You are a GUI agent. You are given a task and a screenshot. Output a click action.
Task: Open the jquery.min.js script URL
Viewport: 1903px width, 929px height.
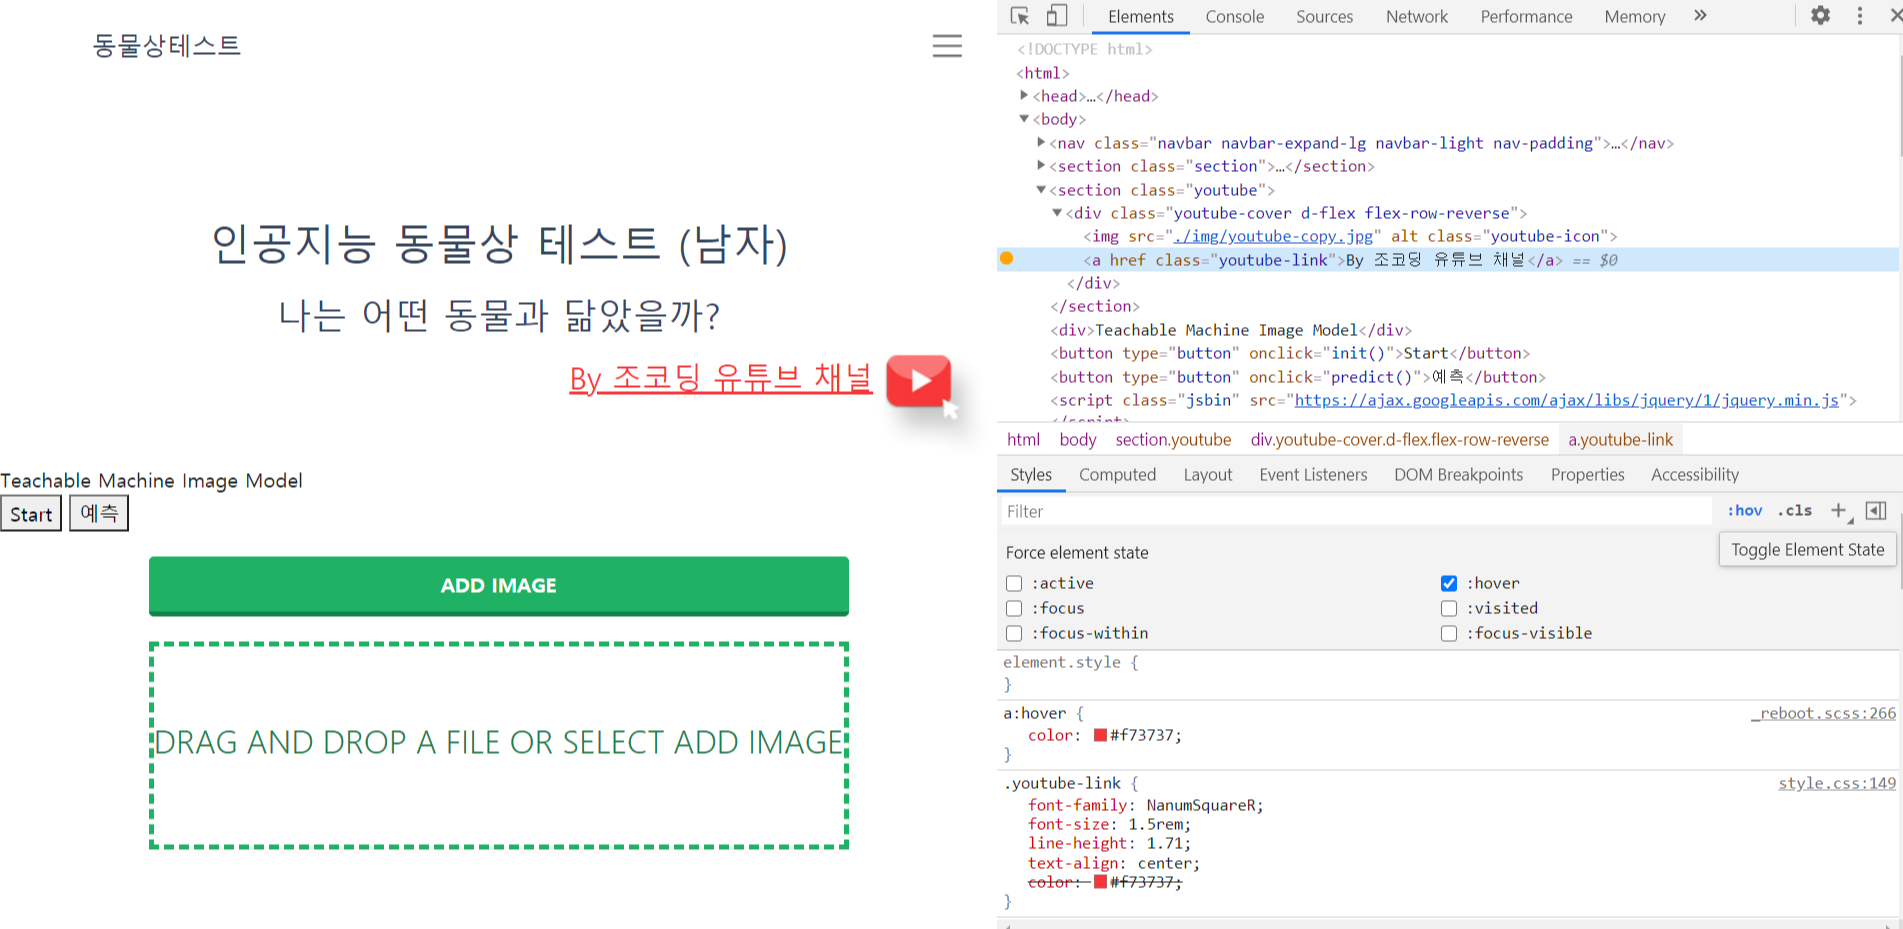(x=1567, y=400)
